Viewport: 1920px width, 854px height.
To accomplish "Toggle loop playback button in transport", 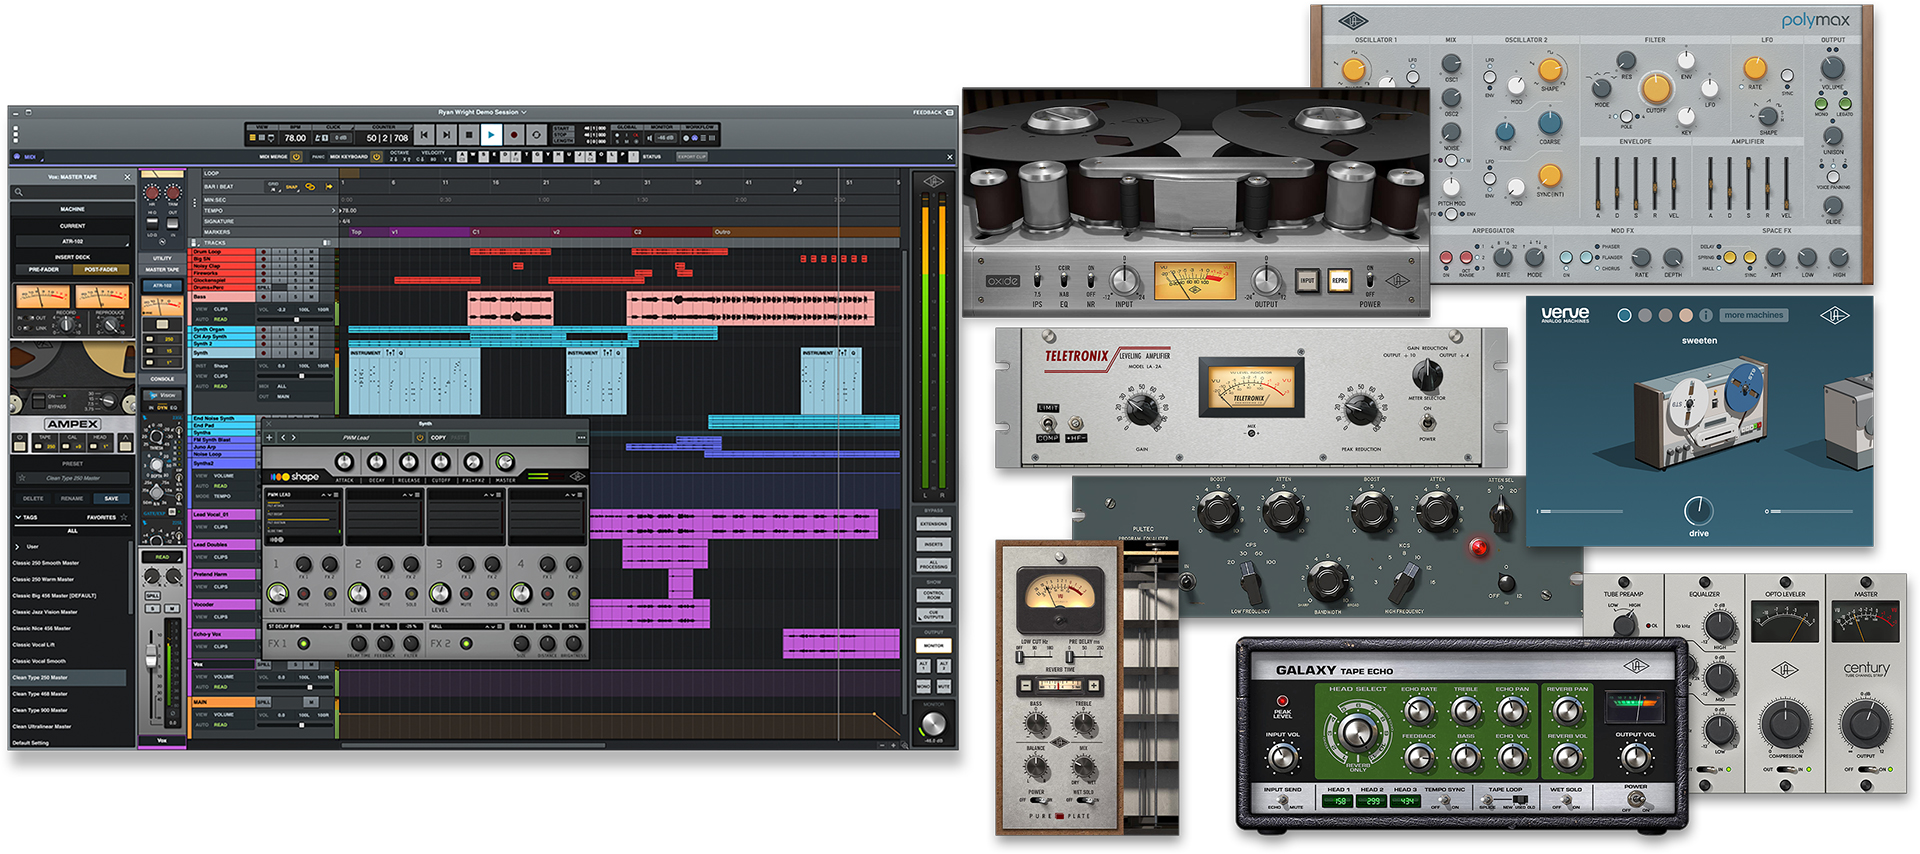I will pyautogui.click(x=536, y=135).
